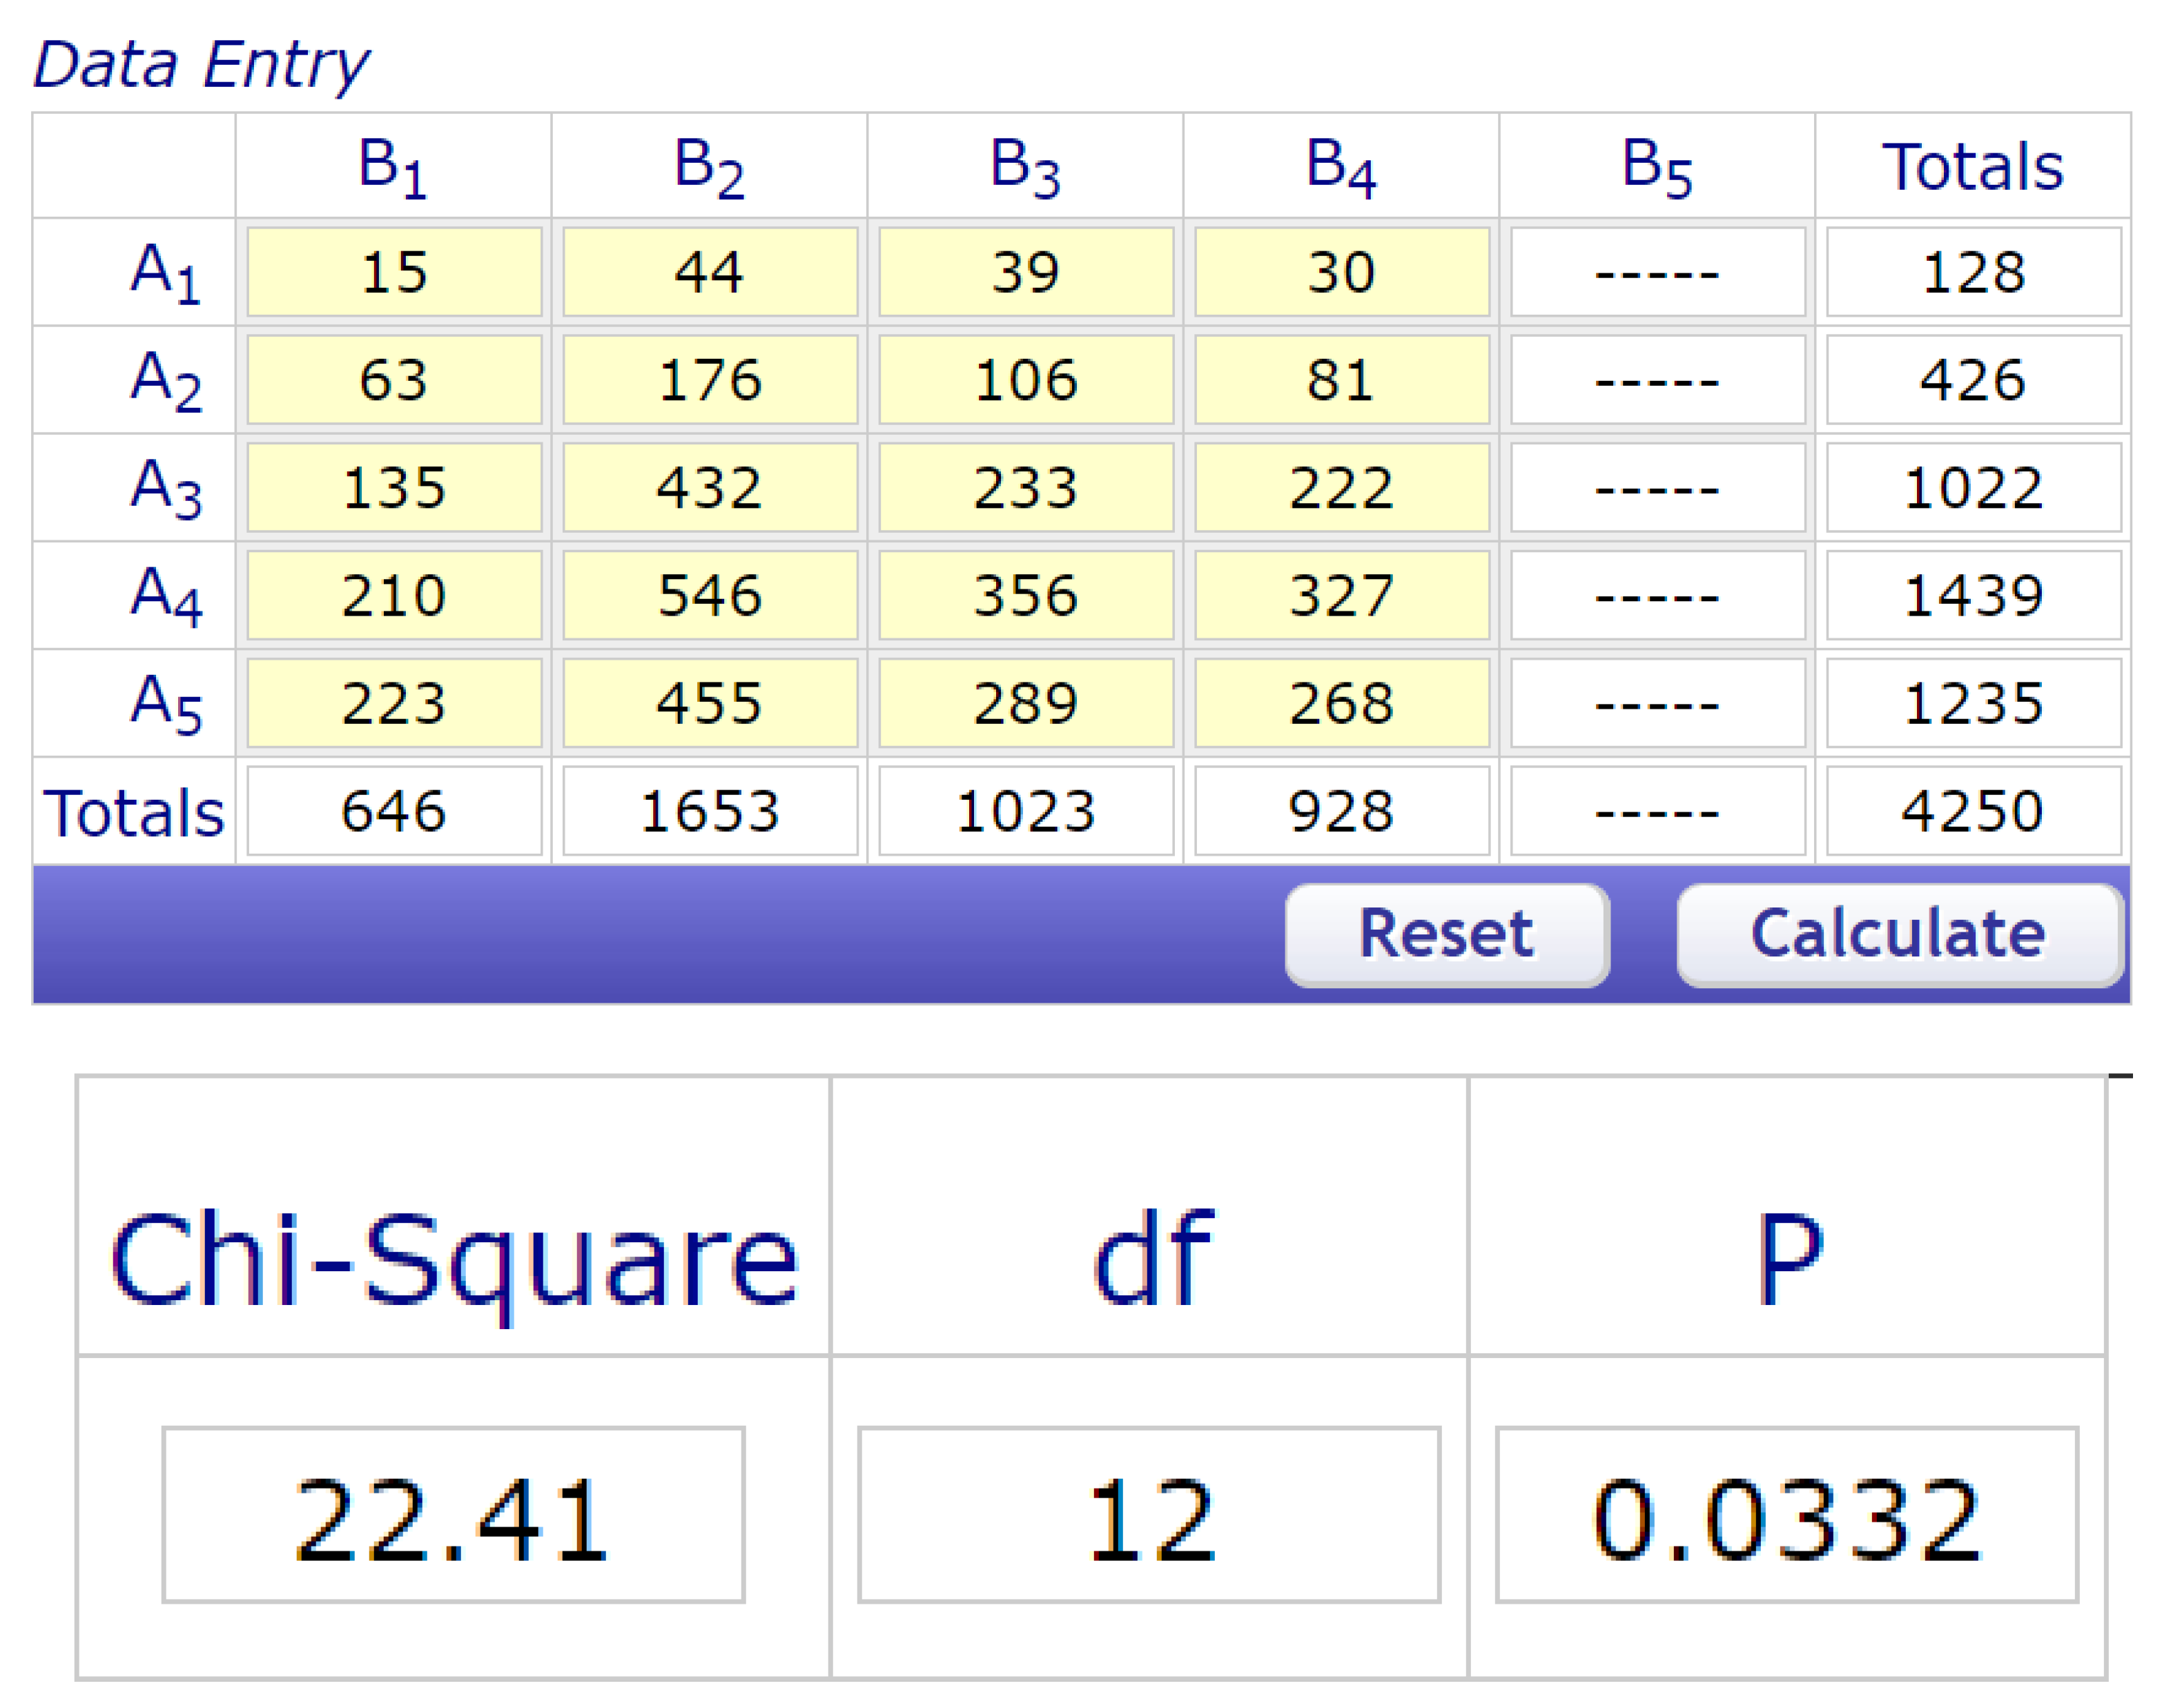Select the empty A4 B5 cell
The image size is (2162, 1708).
click(1657, 596)
